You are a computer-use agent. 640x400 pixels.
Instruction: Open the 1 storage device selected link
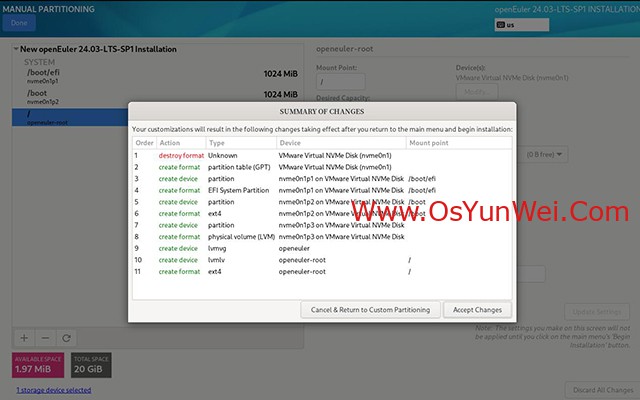(53, 390)
